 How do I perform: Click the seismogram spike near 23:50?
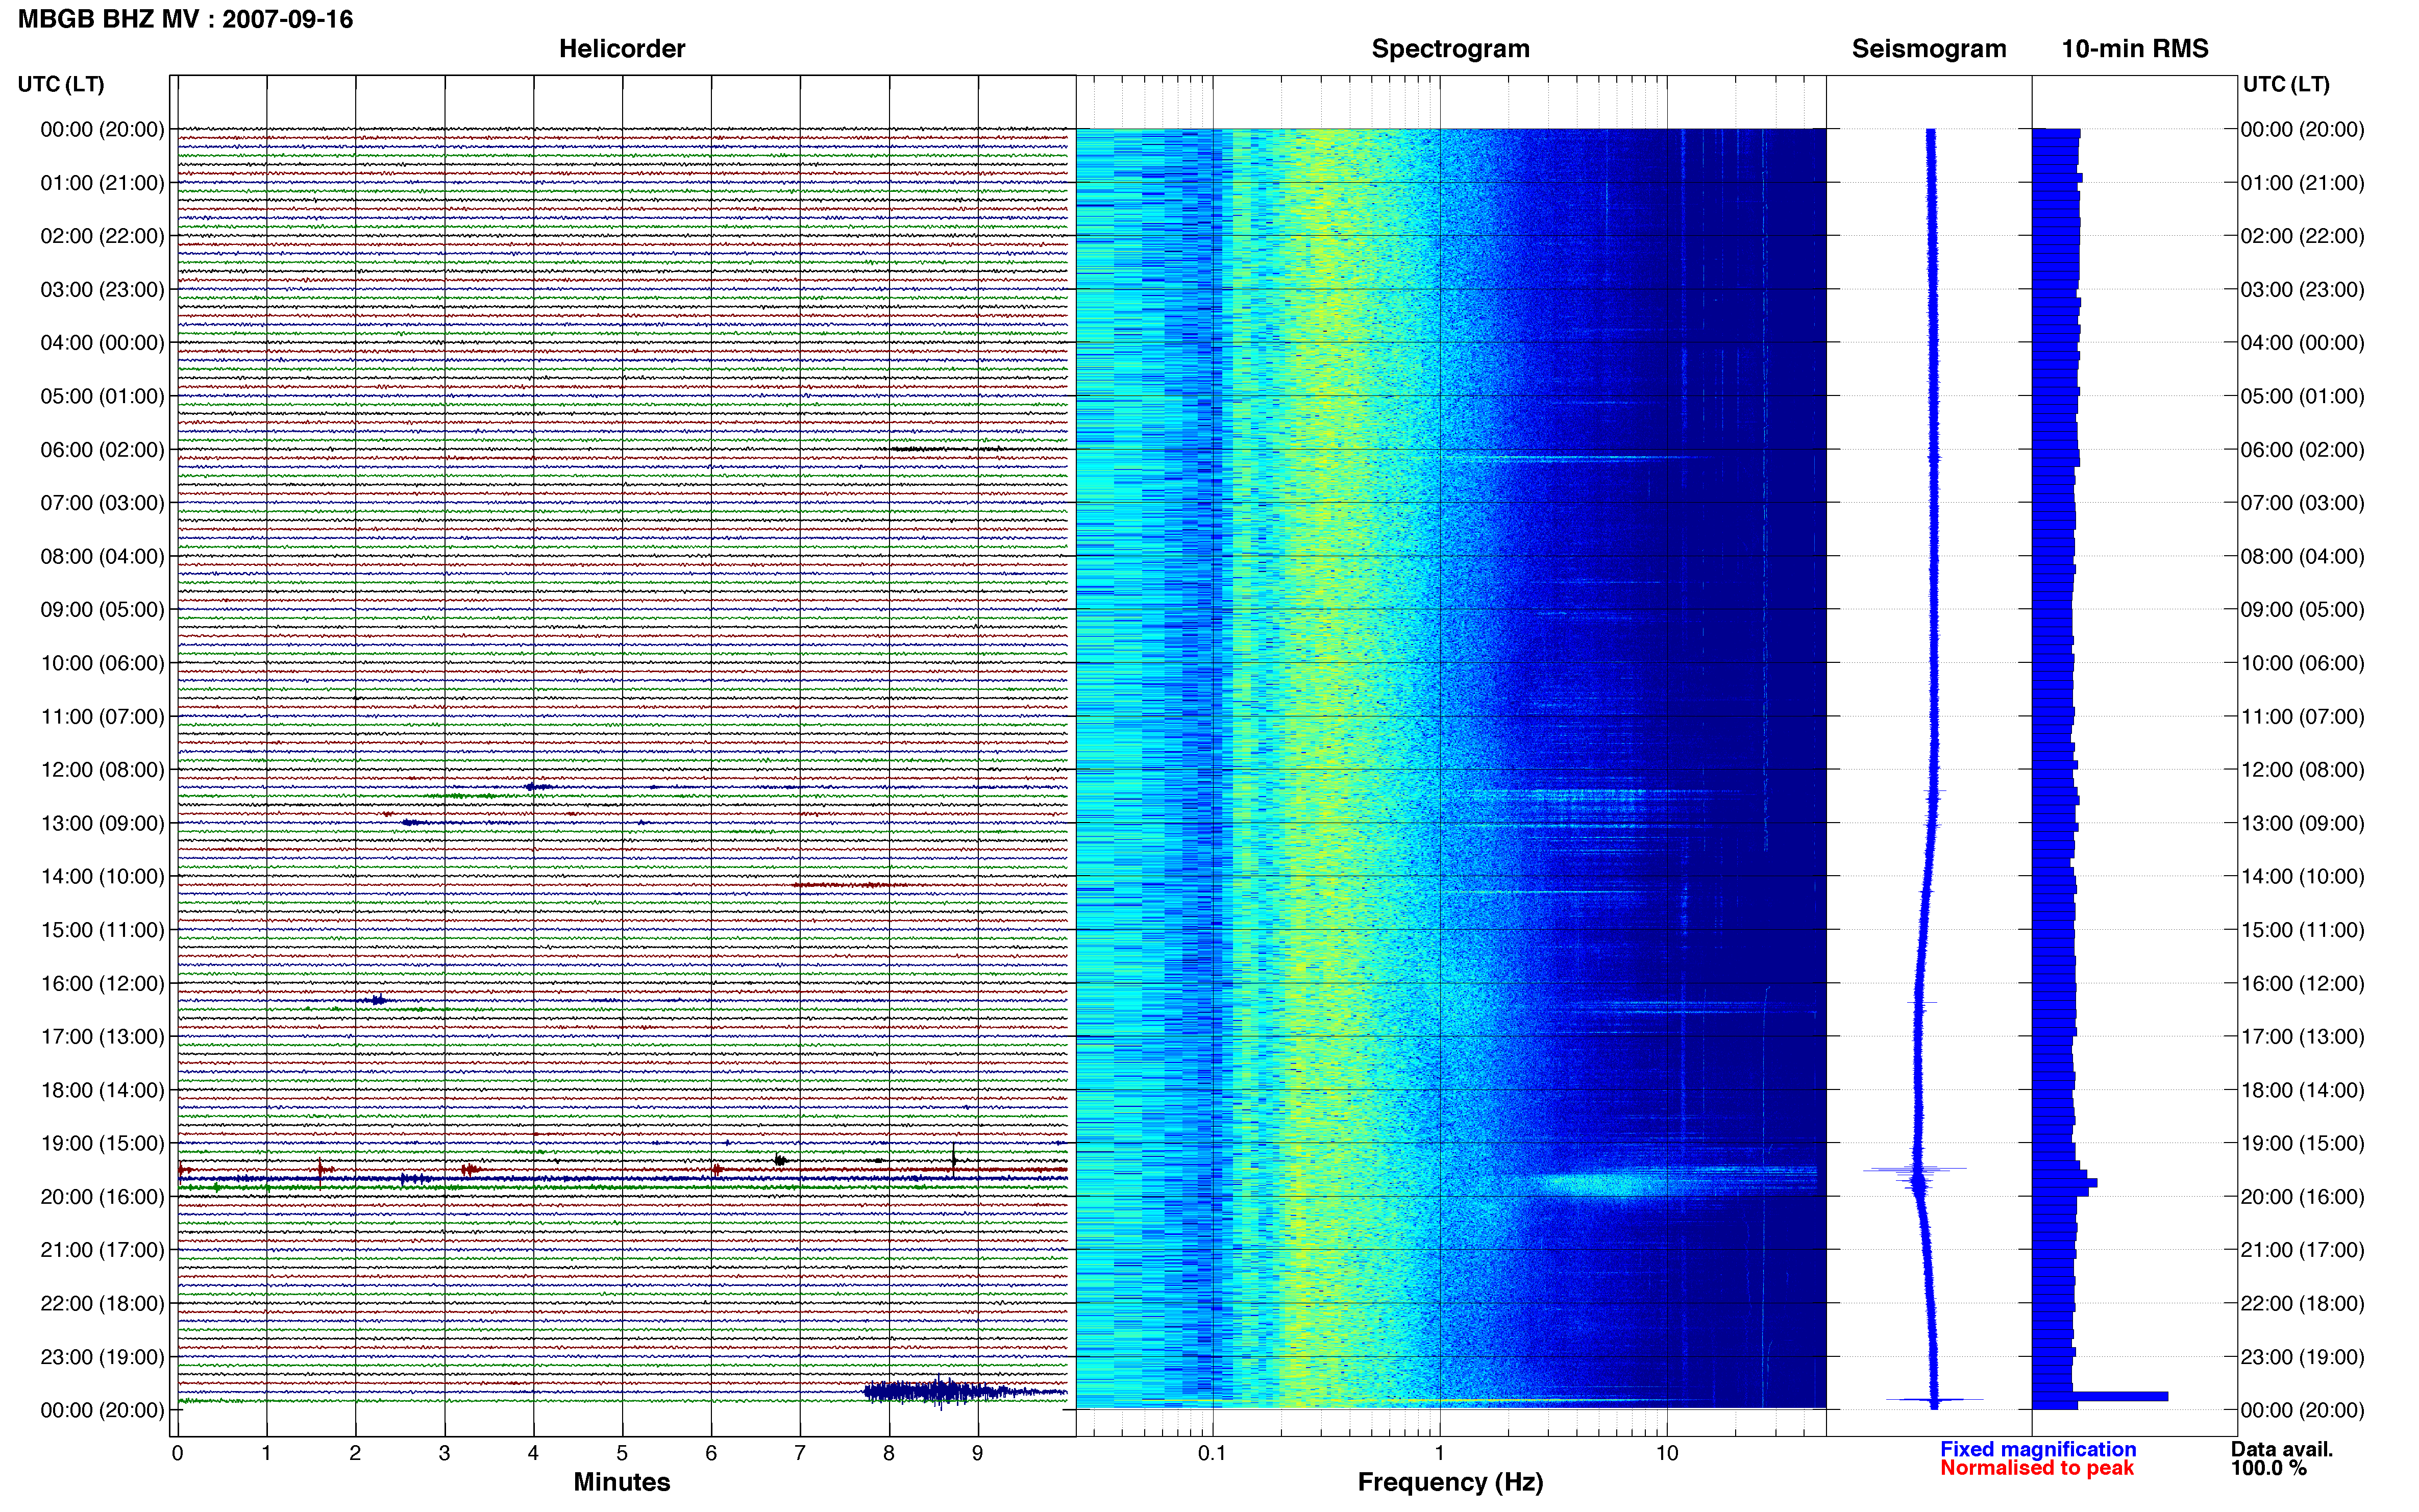(1934, 1400)
